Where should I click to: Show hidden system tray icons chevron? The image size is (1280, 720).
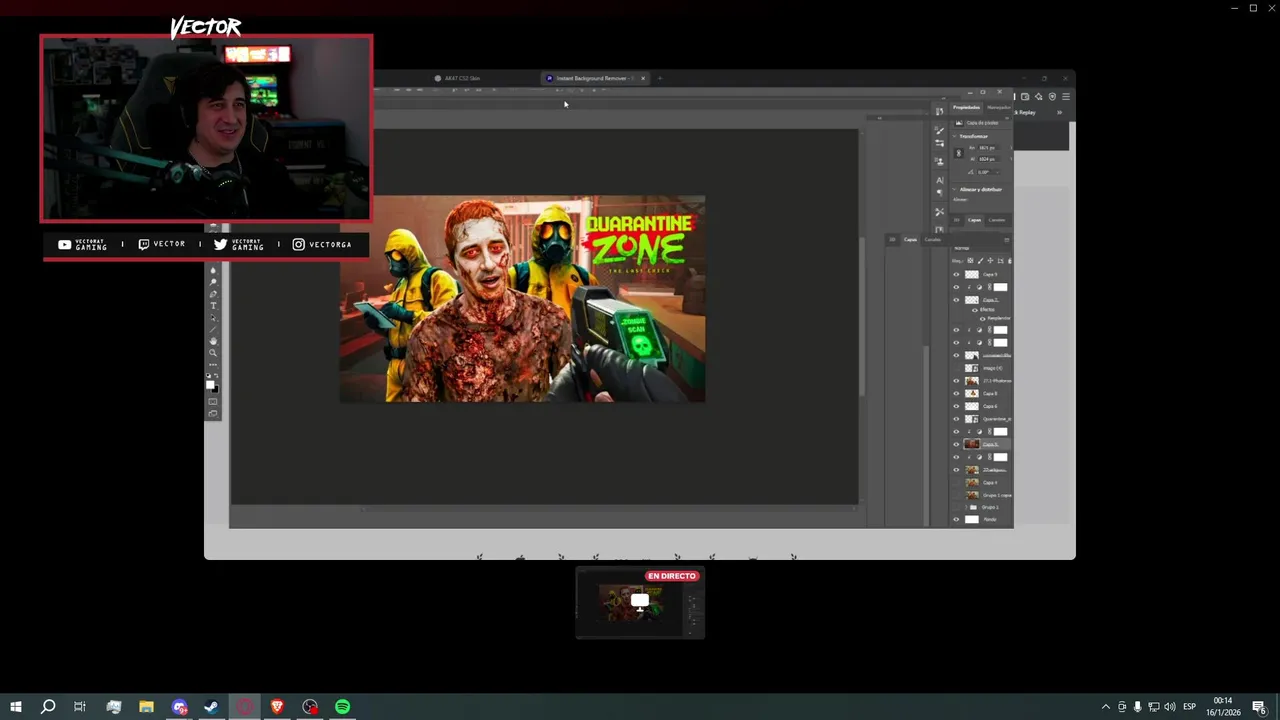coord(1105,707)
